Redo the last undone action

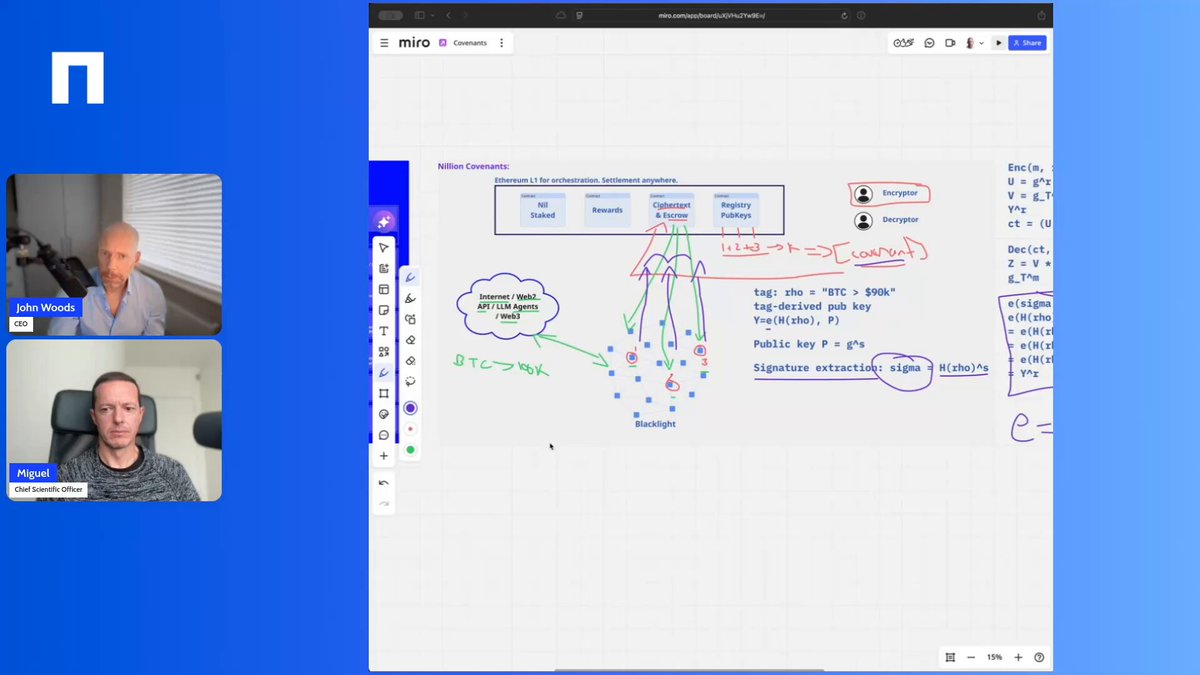(384, 503)
